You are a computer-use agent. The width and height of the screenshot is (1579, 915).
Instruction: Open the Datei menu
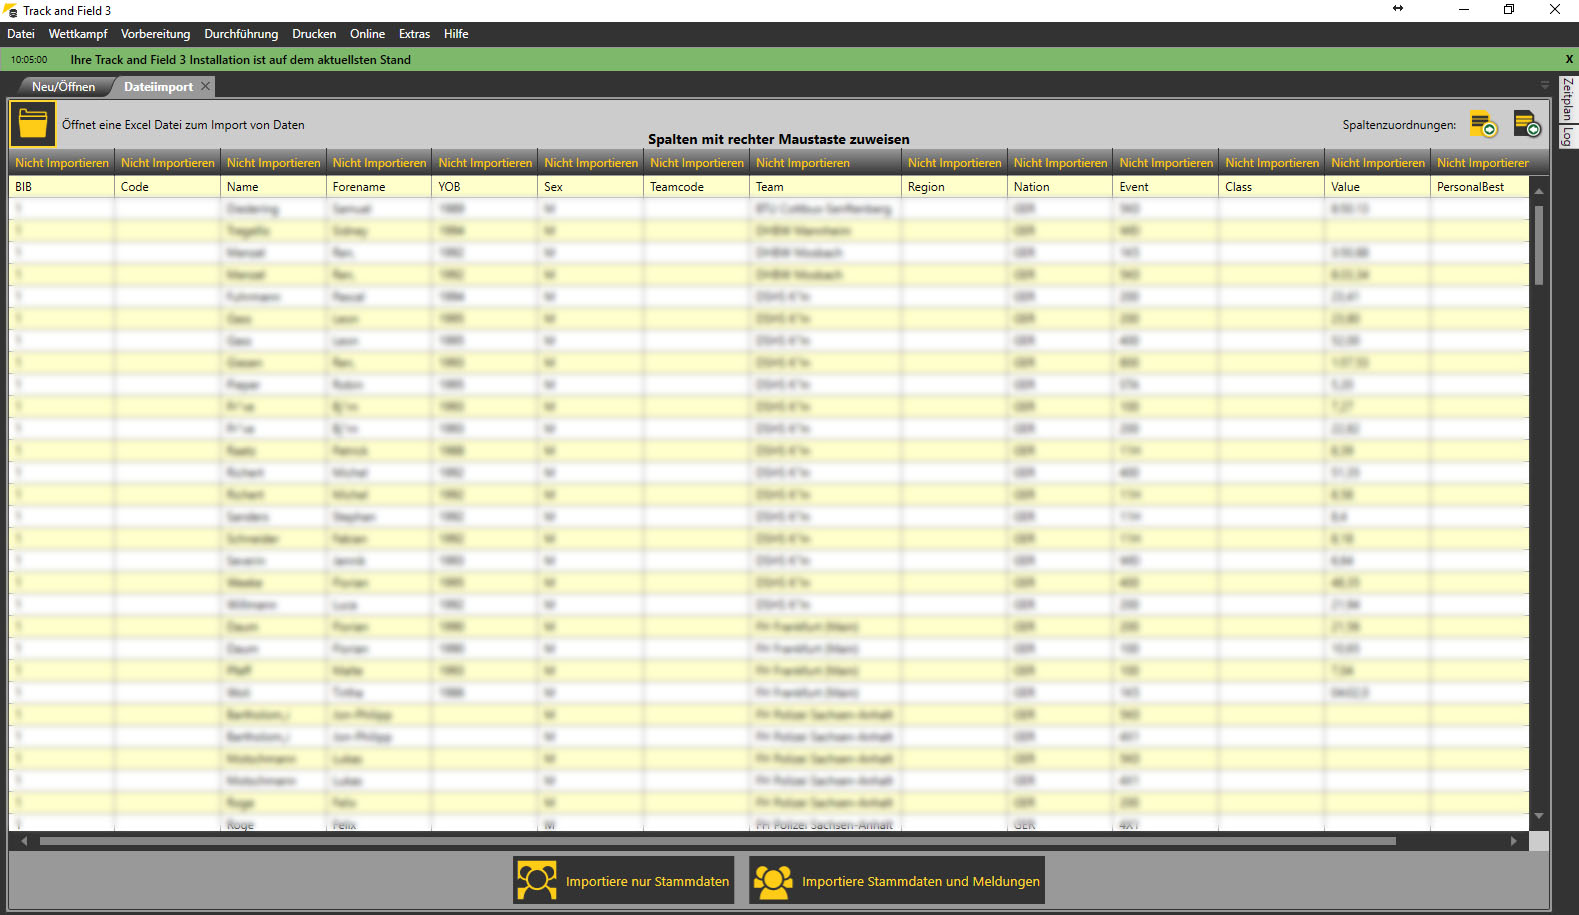point(21,34)
